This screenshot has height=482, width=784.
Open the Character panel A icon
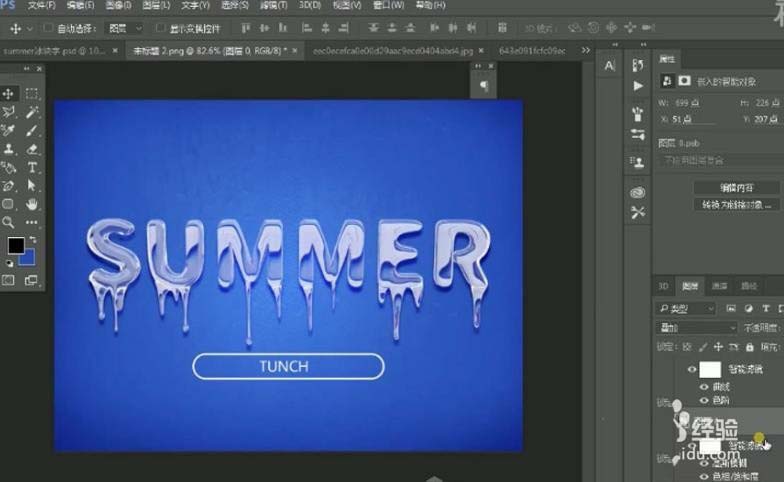(610, 66)
